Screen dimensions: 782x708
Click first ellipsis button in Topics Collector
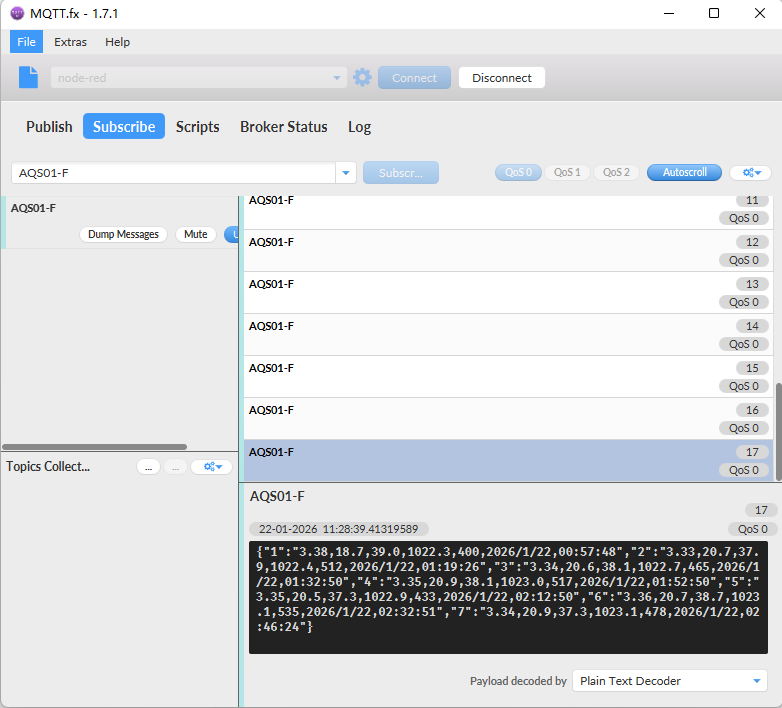tap(148, 467)
